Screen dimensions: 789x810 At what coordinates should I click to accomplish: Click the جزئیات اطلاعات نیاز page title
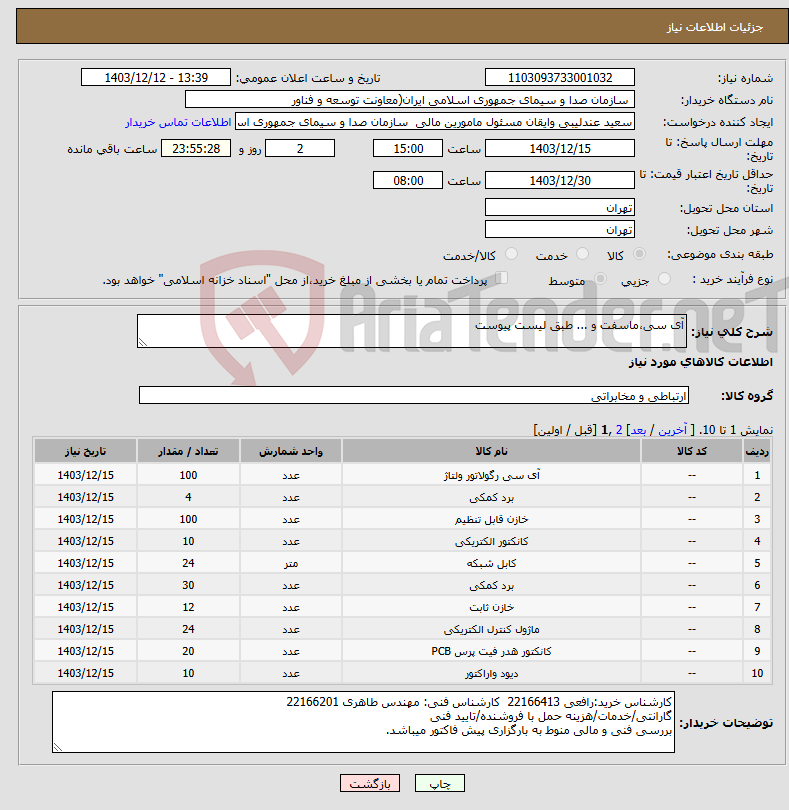point(715,27)
